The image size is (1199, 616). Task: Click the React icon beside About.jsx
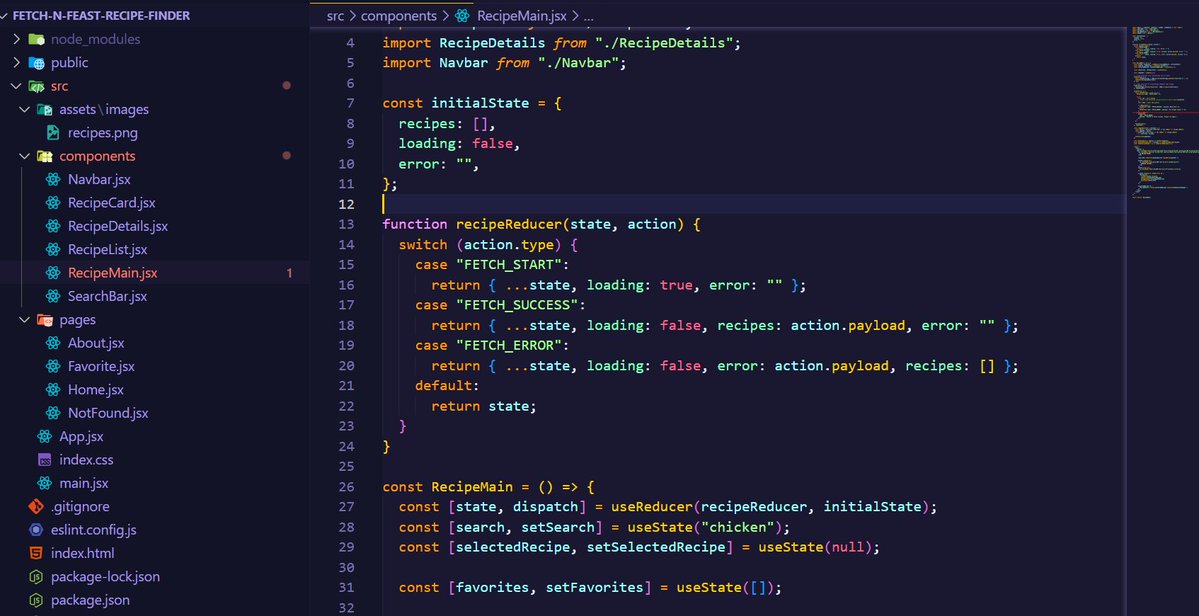pos(53,343)
